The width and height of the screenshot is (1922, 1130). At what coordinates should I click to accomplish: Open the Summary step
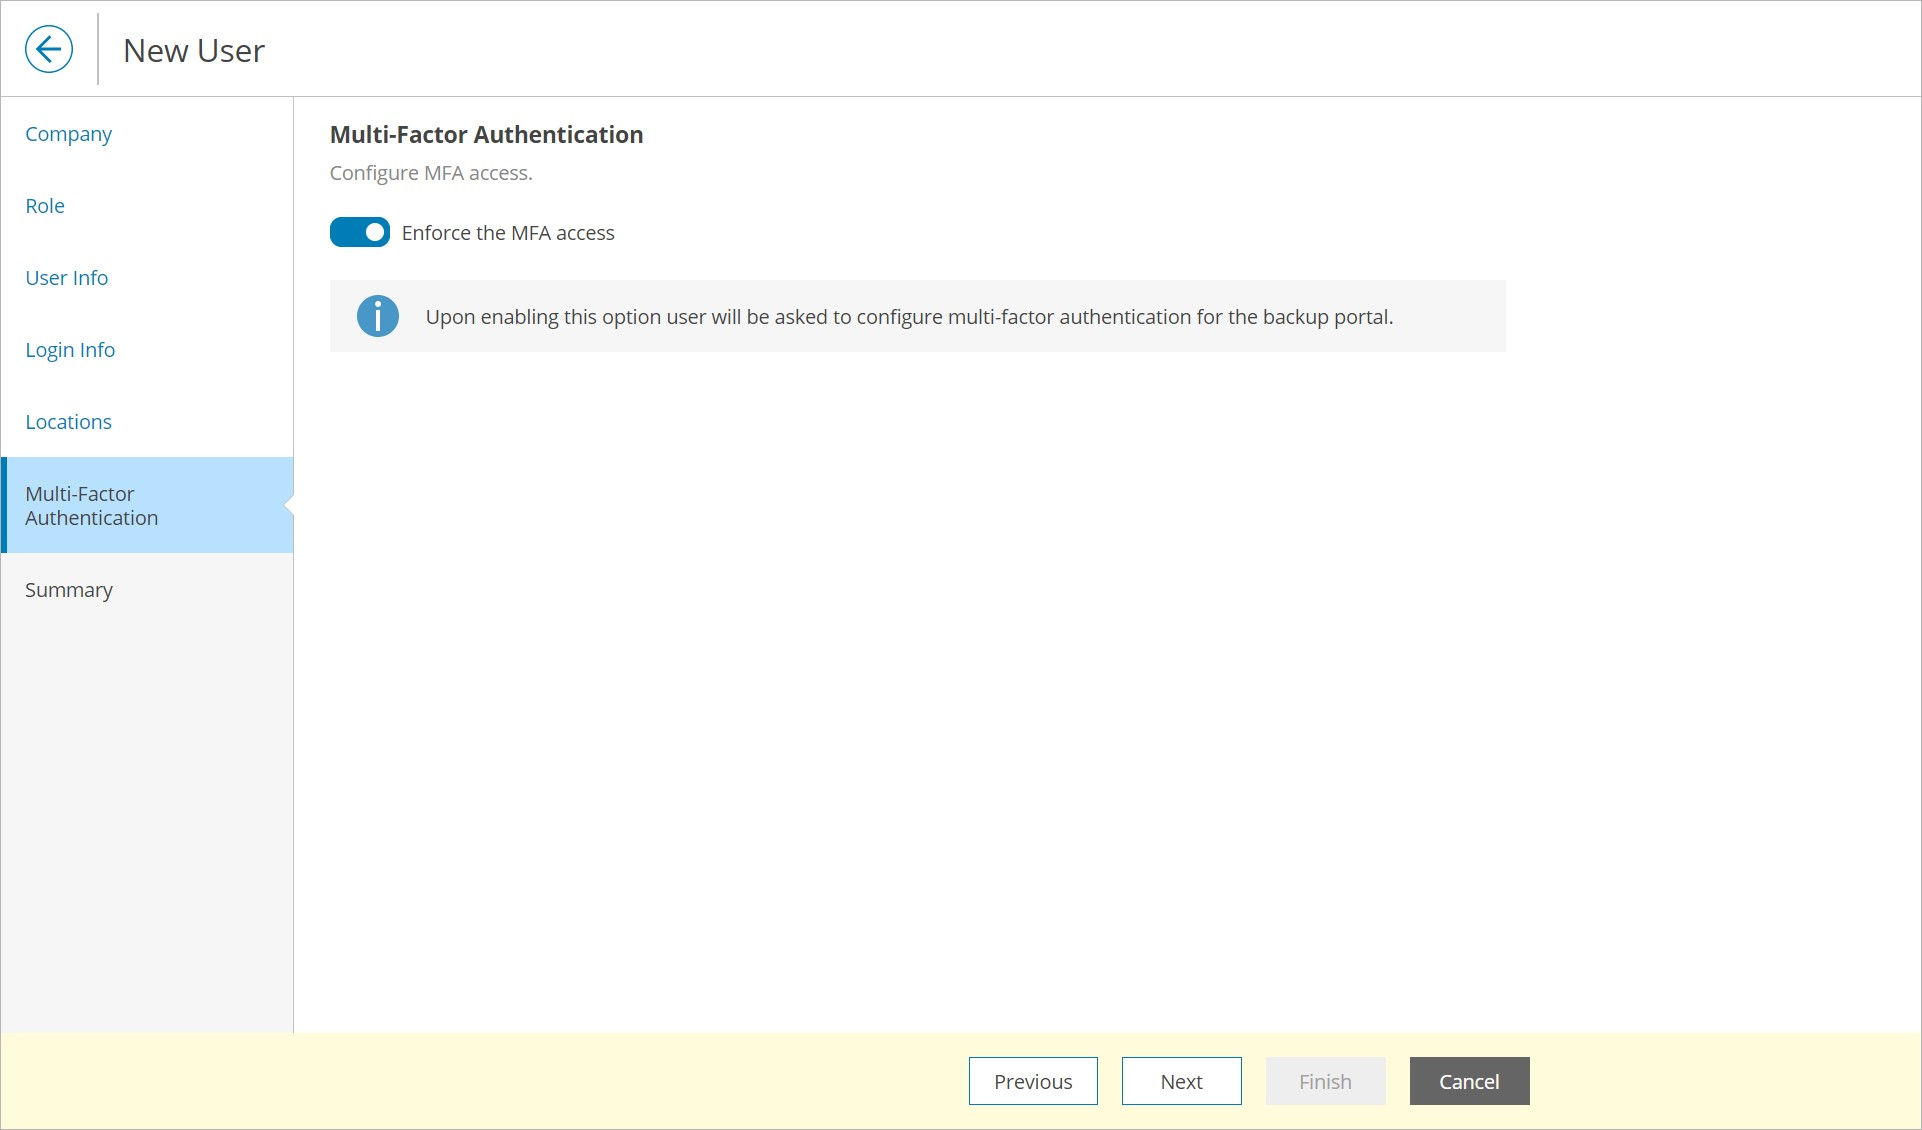coord(69,590)
